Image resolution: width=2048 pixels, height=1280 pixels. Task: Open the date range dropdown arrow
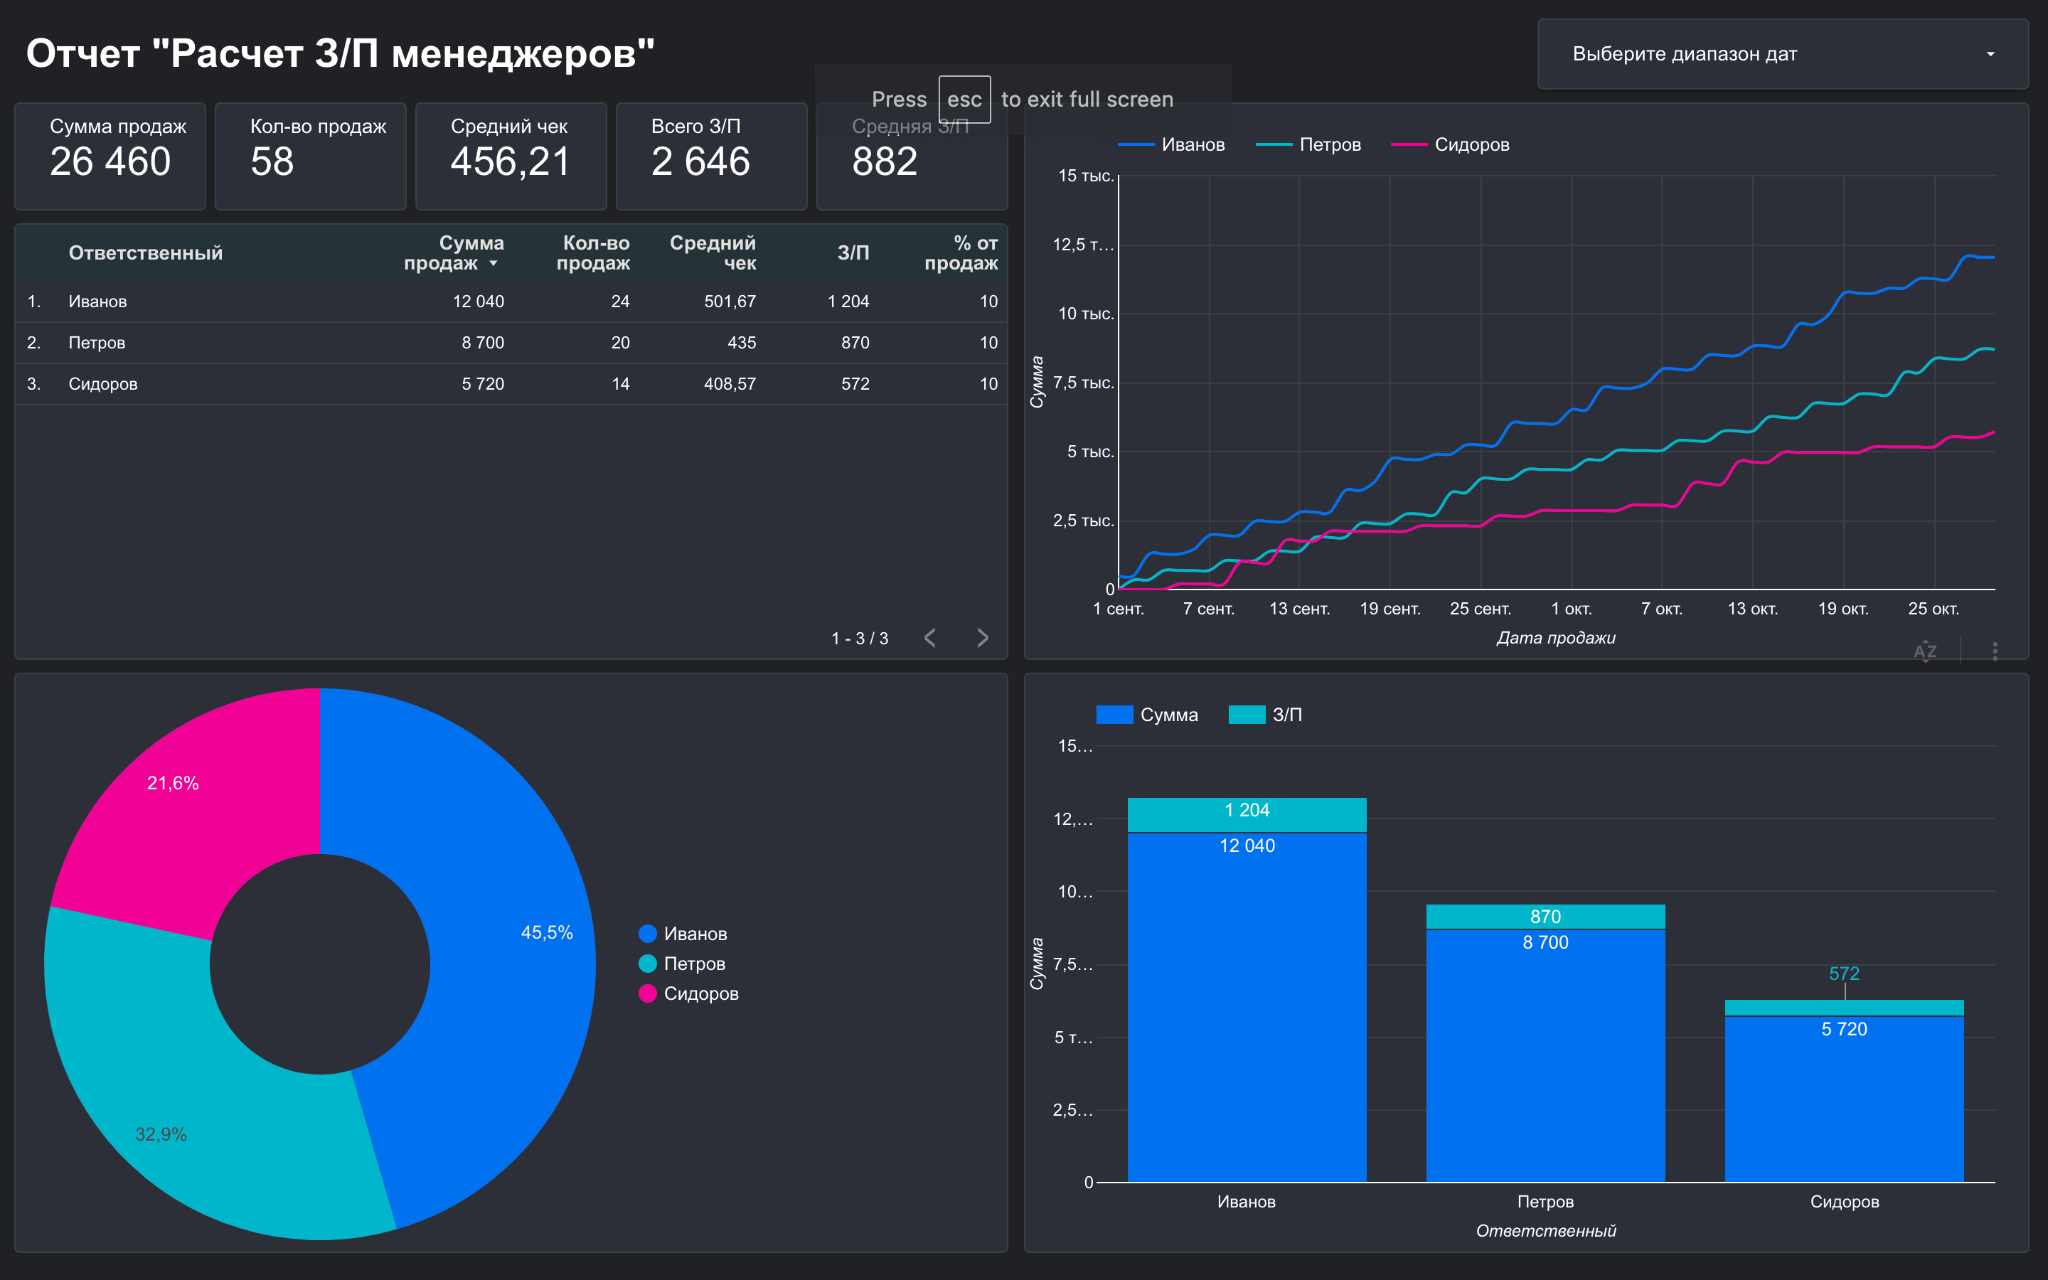point(1990,54)
